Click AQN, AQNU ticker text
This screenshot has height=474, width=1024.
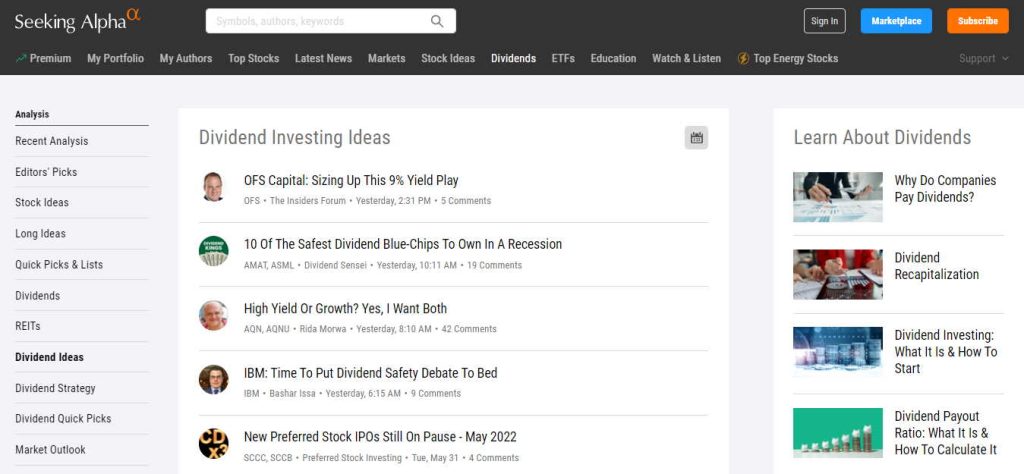pos(266,330)
